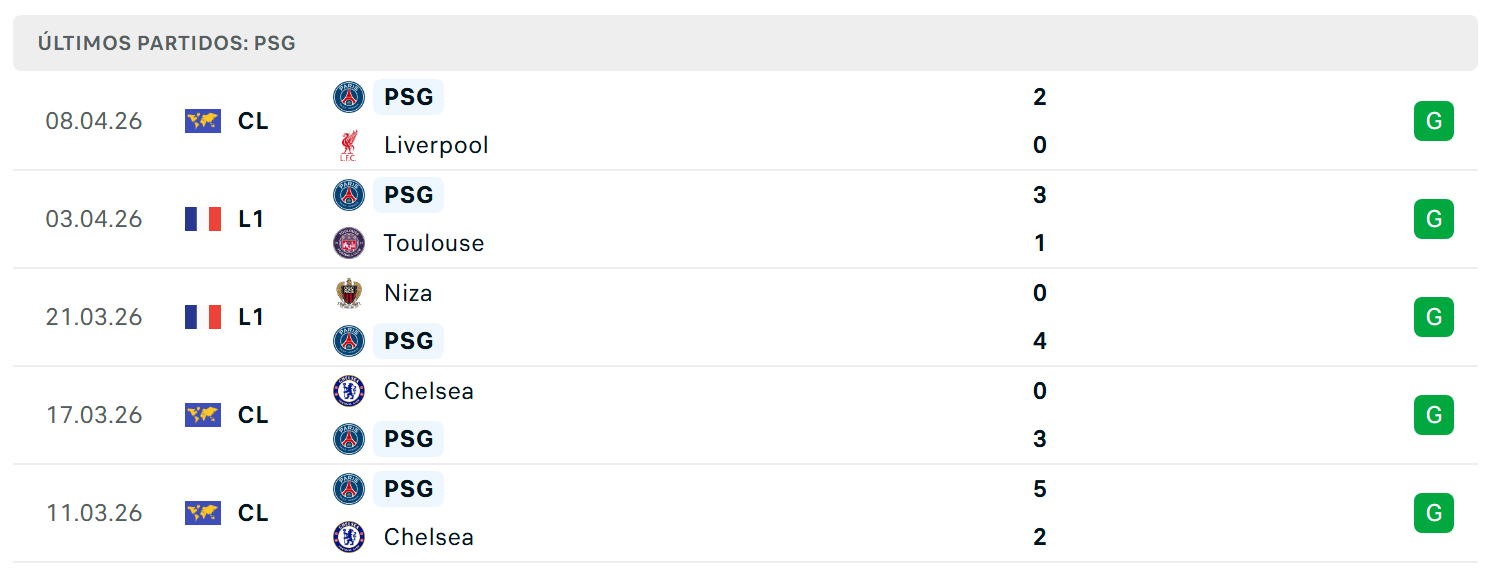1491x579 pixels.
Task: Open the Niza team name link
Action: click(408, 293)
